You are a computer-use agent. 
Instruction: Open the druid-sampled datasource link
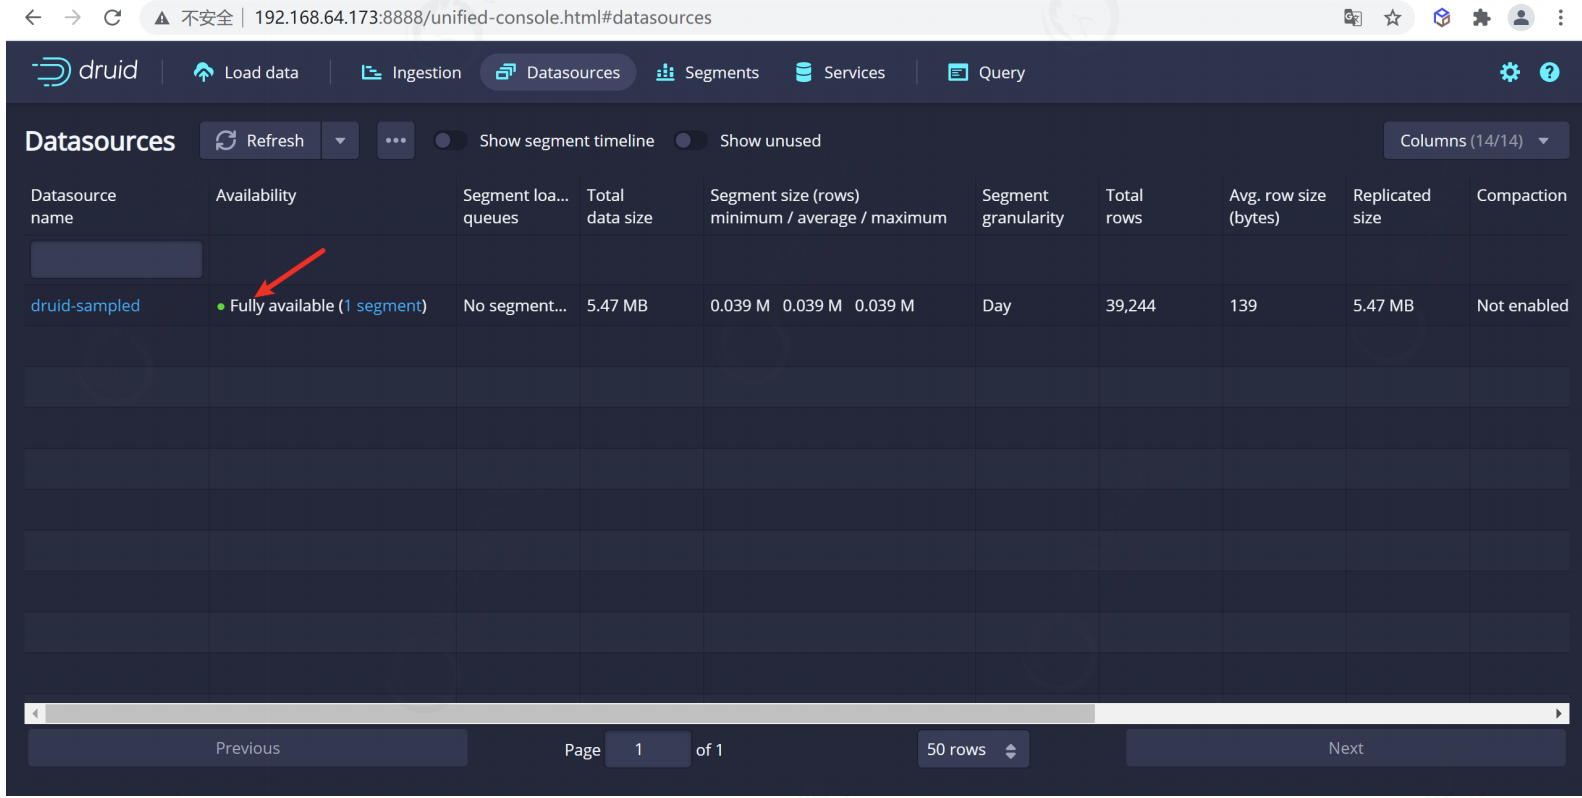pos(85,306)
